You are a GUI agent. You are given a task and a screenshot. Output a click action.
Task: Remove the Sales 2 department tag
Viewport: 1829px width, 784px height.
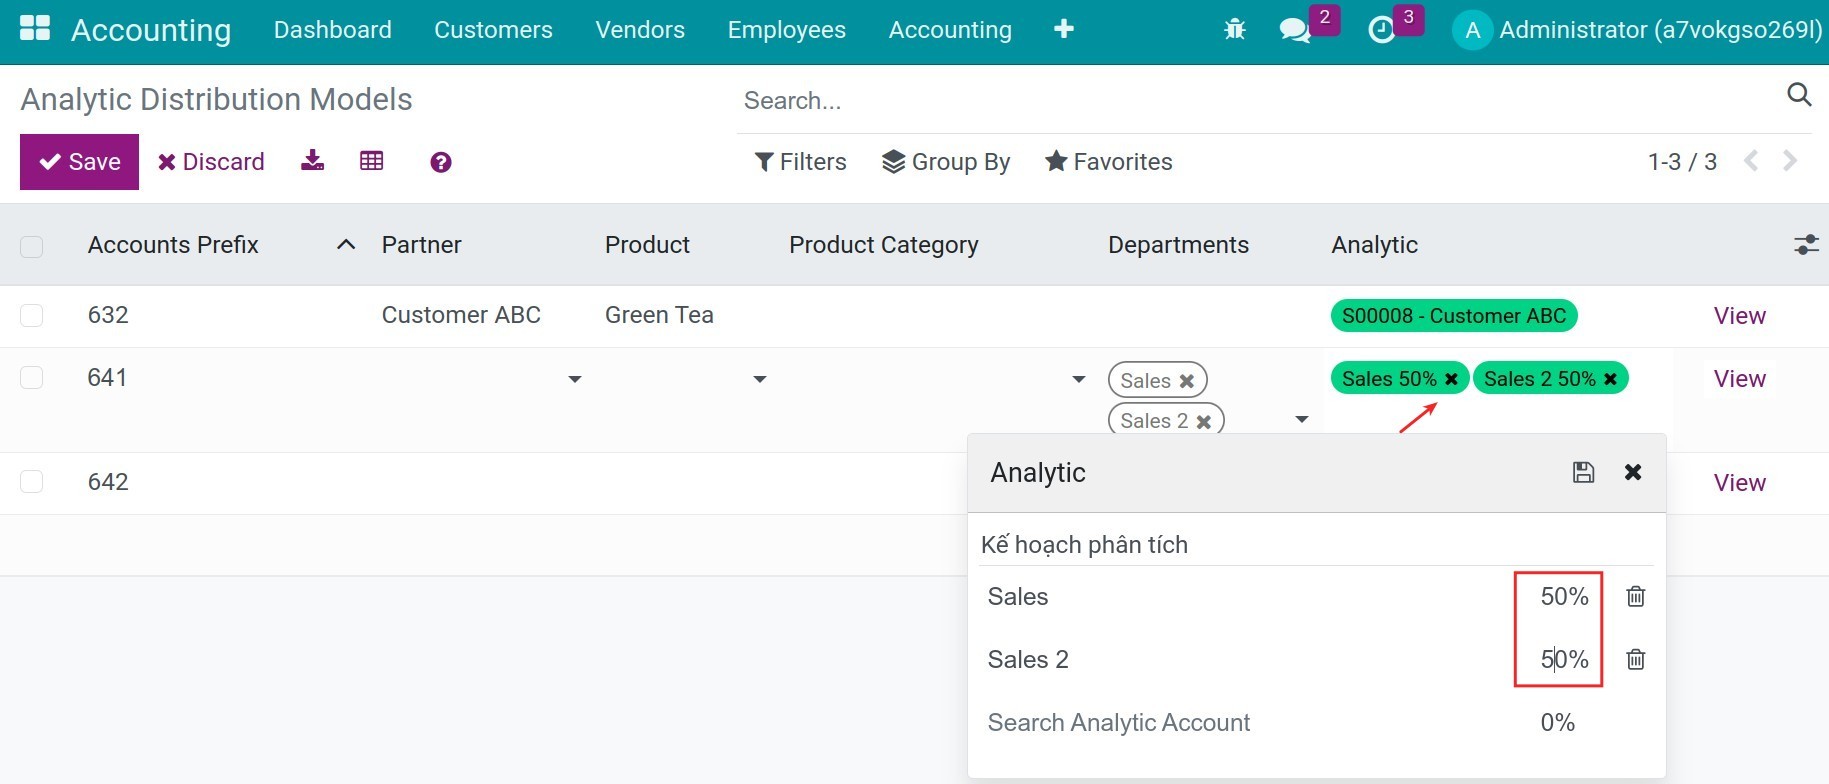click(x=1204, y=421)
